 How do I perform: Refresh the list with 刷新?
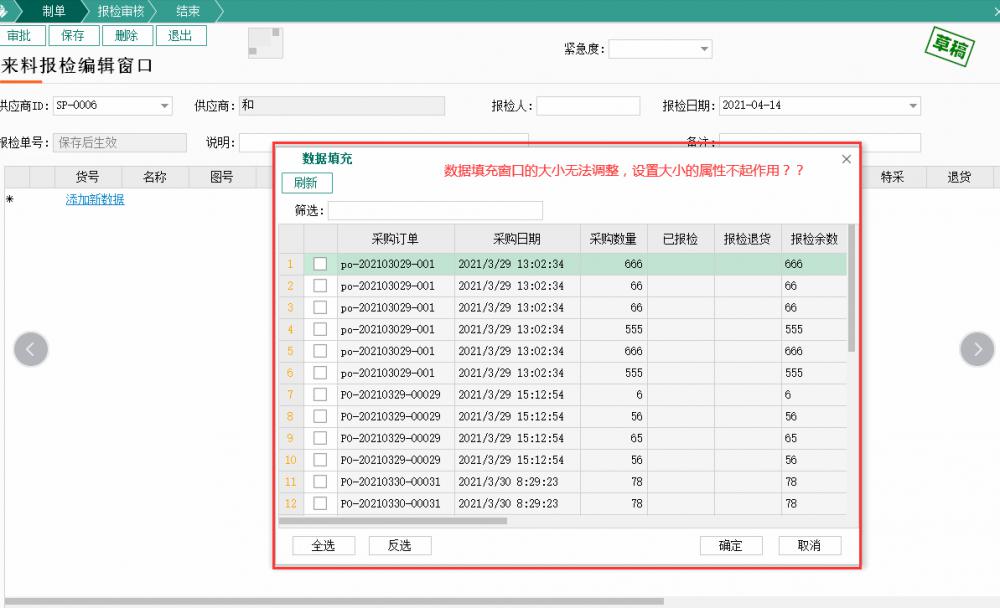point(307,183)
